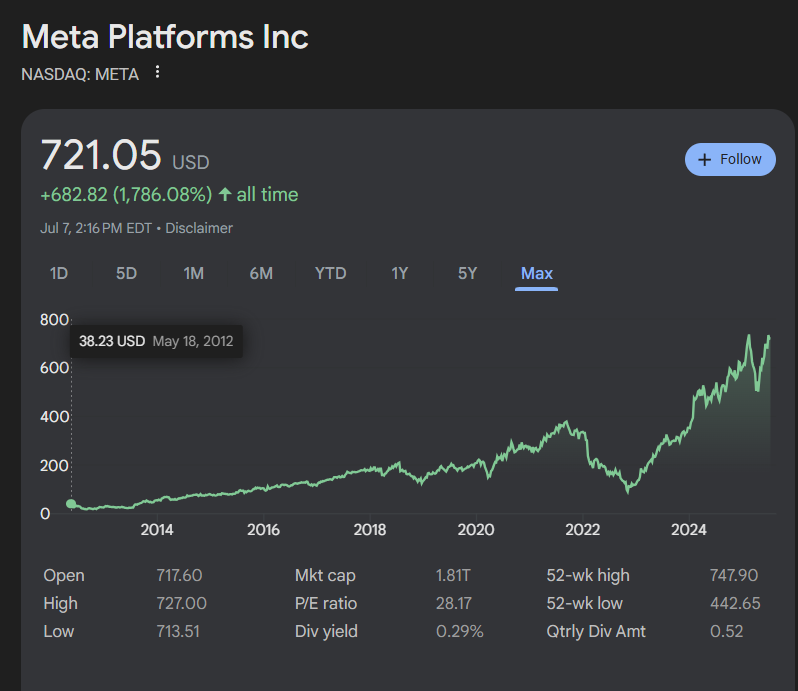Click the +682.82 (1,786.08%) all time change
Screen dimensions: 798x691
pos(169,194)
